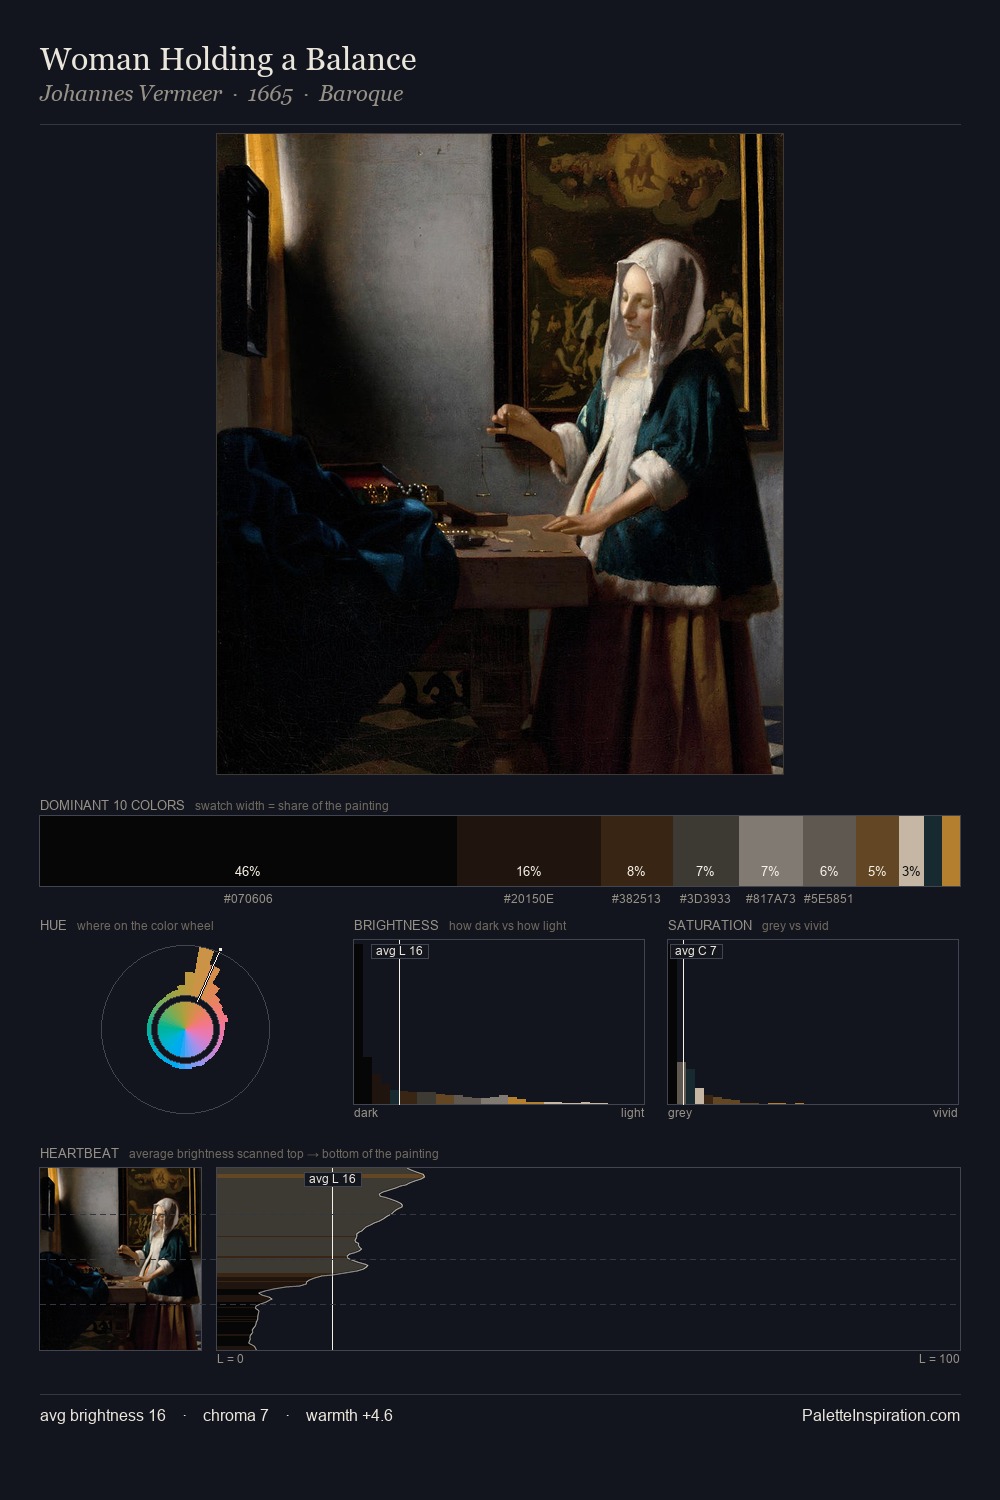Pick the 7% dark grey swatch above #3D3933
The image size is (1000, 1500).
click(706, 851)
